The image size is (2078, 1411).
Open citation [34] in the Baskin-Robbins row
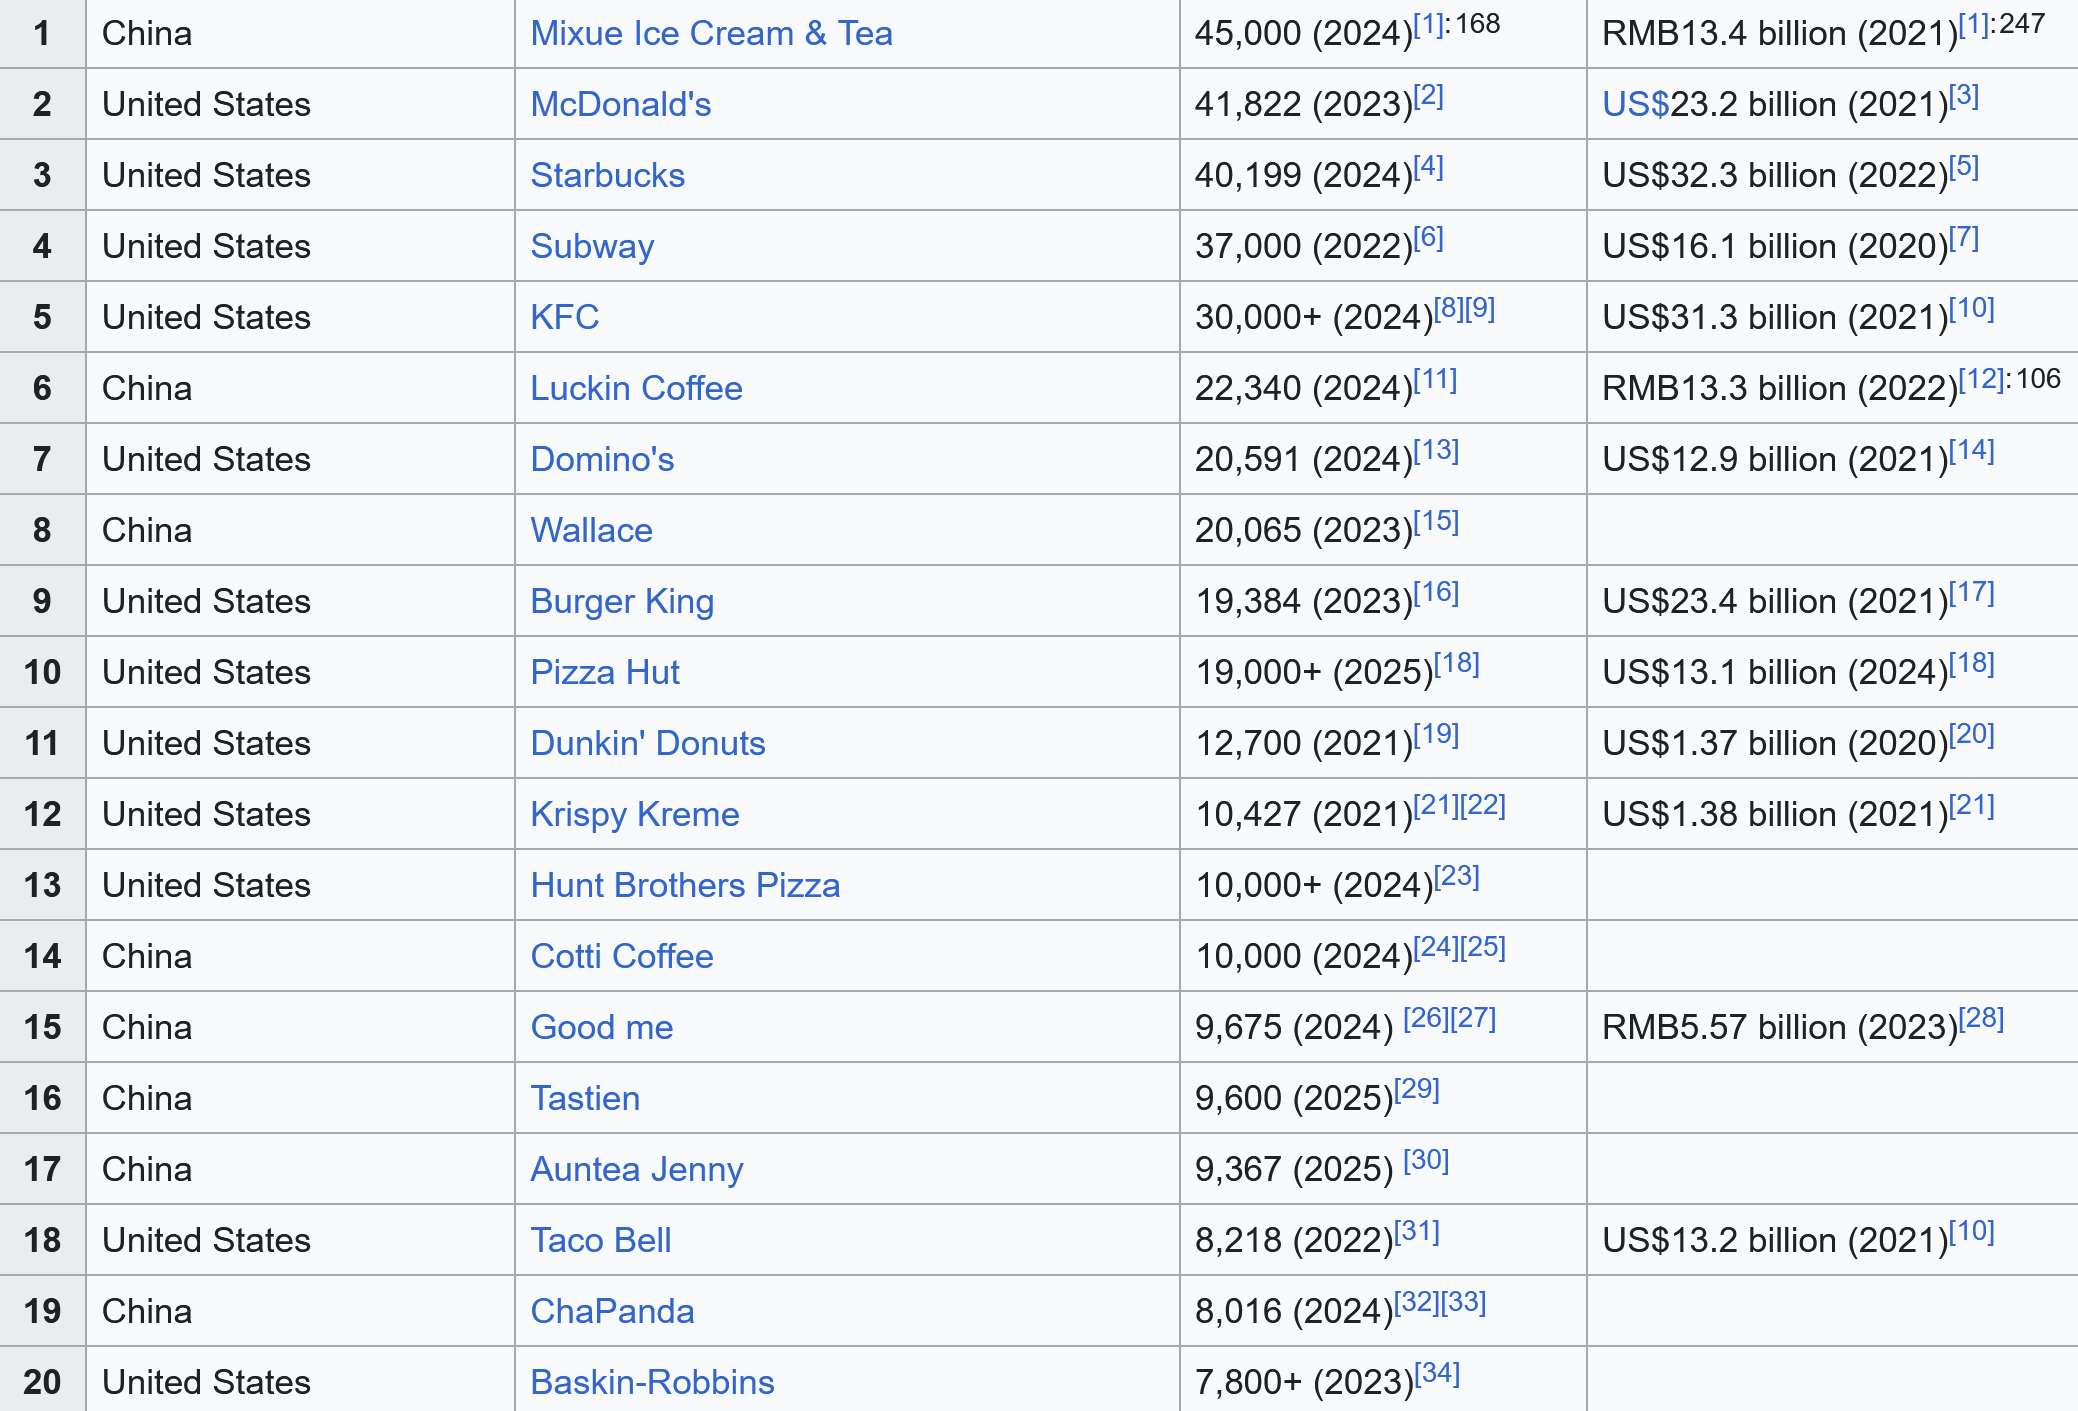click(x=1437, y=1373)
